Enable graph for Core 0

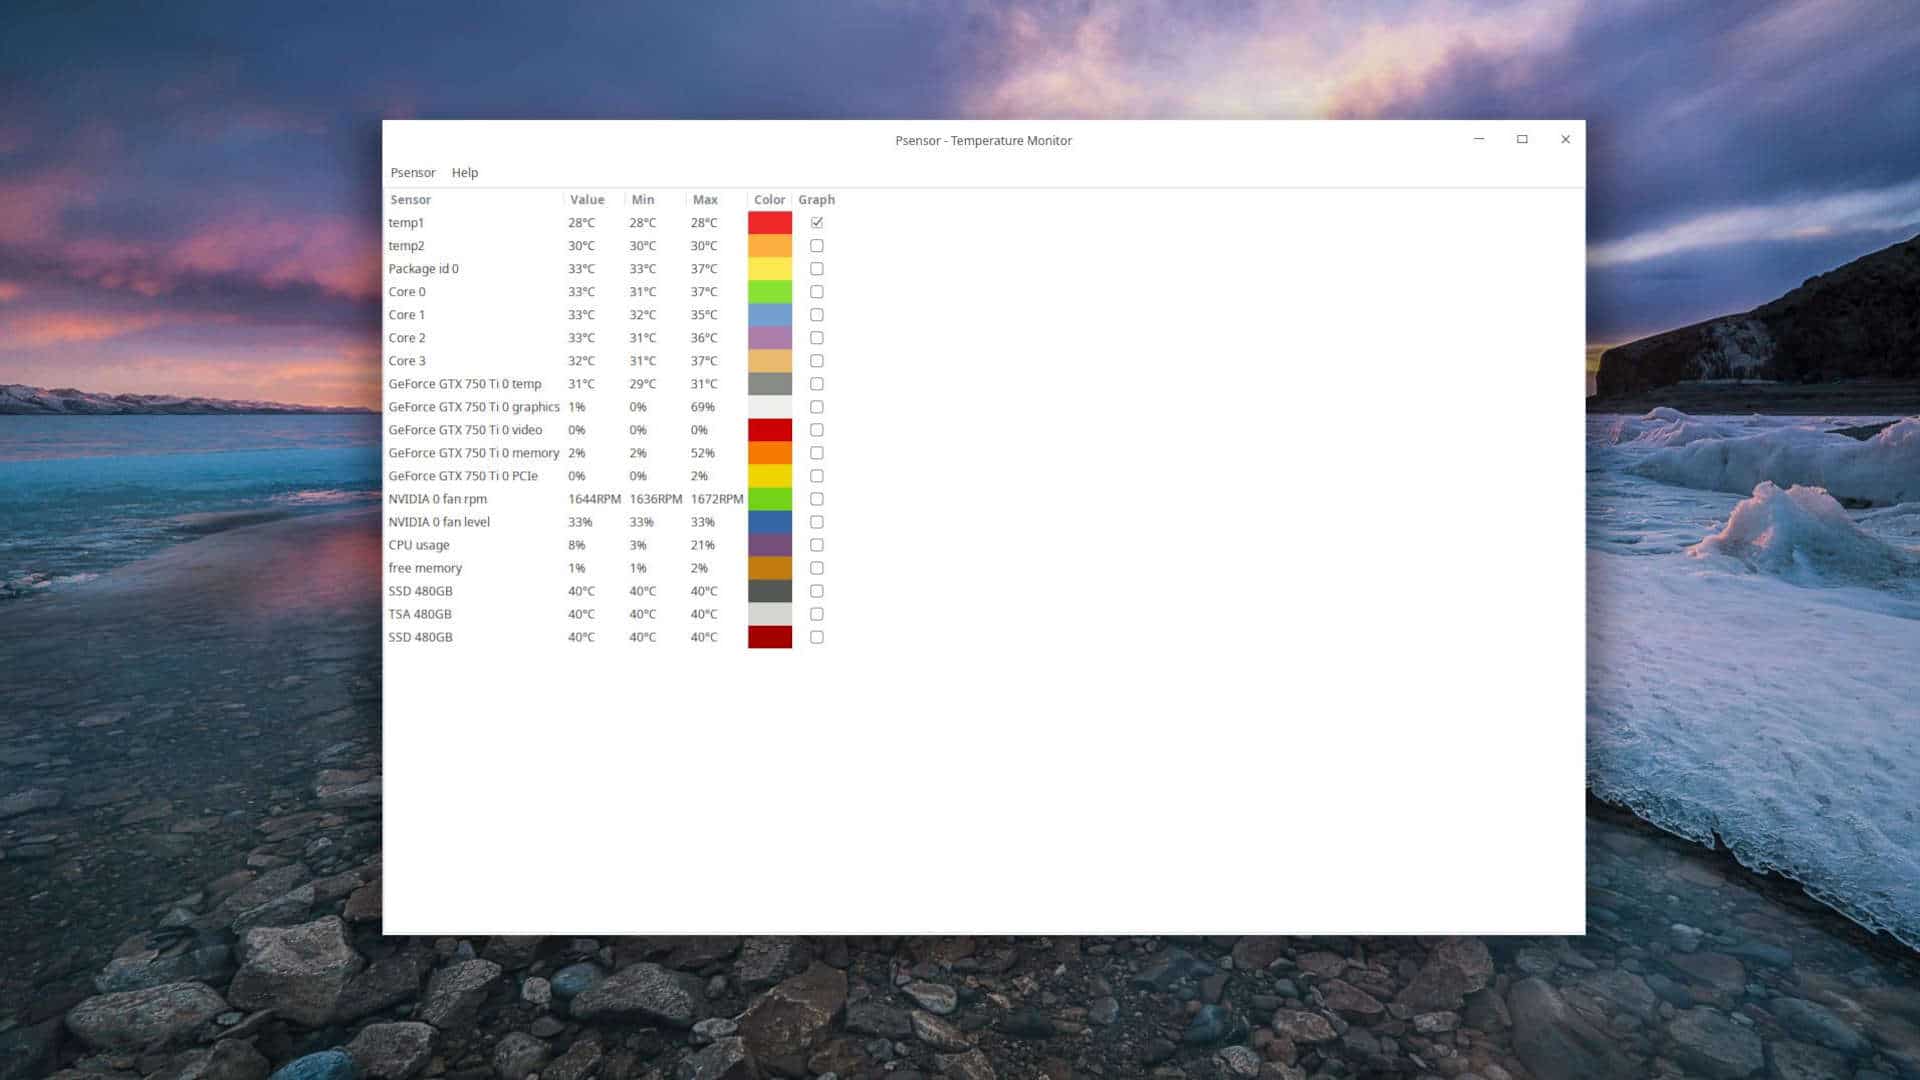point(817,291)
